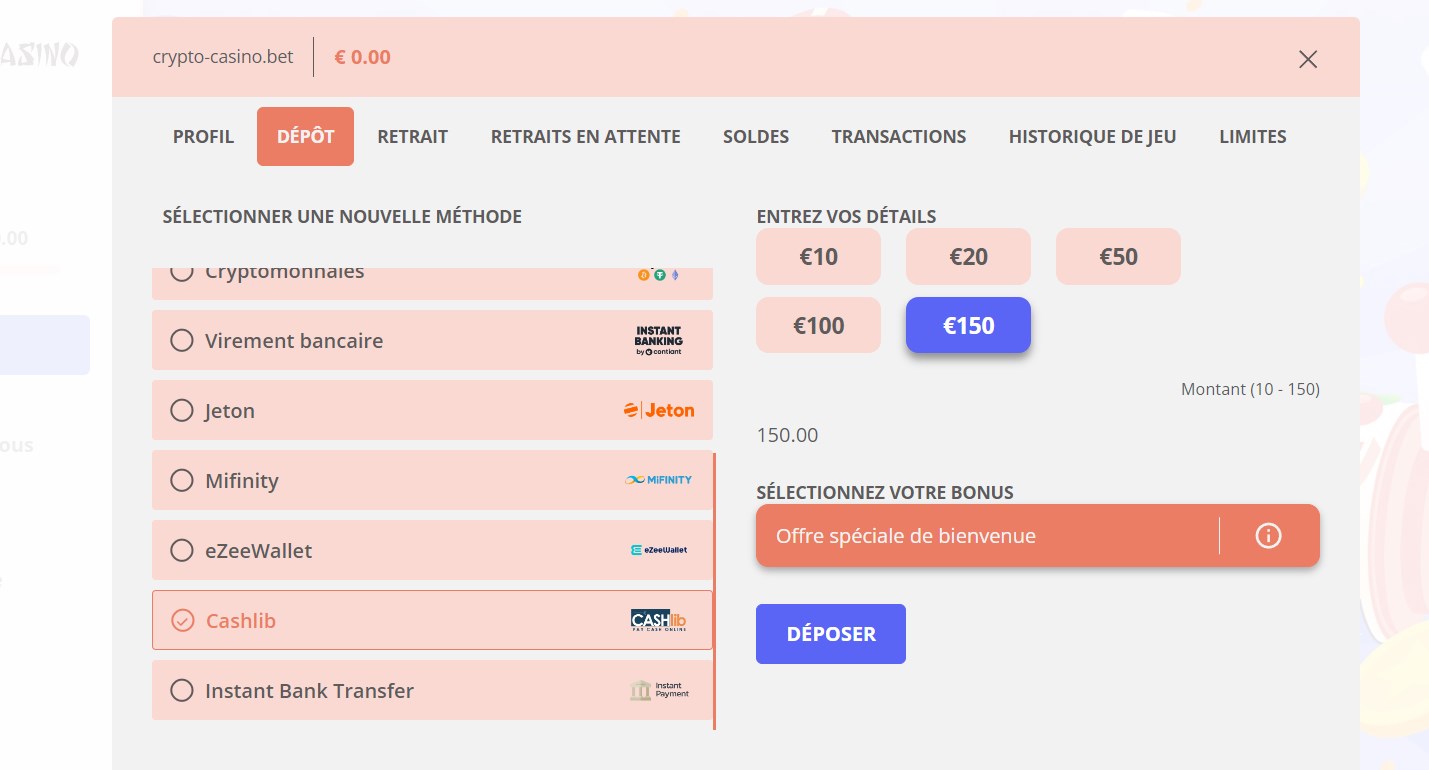Click the Instant Banking logo icon
Screen dimensions: 1429x770
pos(658,340)
